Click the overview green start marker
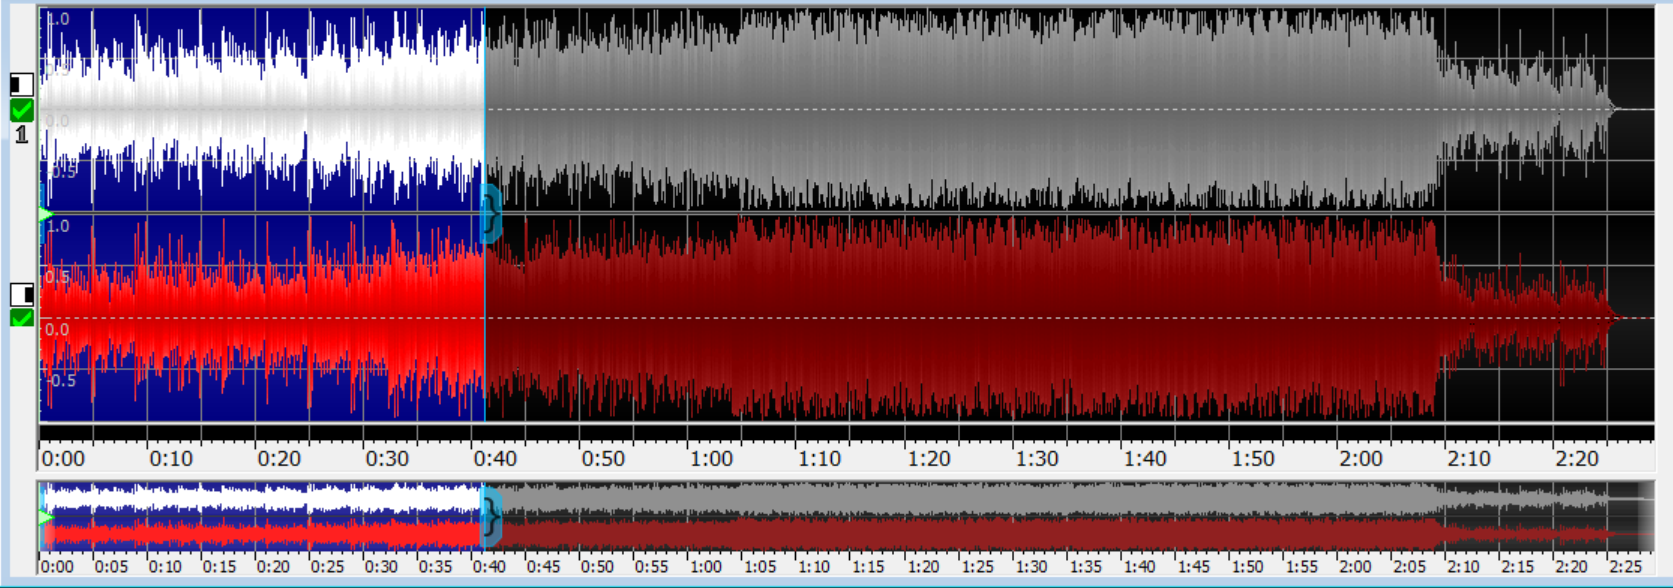1673x588 pixels. point(46,518)
